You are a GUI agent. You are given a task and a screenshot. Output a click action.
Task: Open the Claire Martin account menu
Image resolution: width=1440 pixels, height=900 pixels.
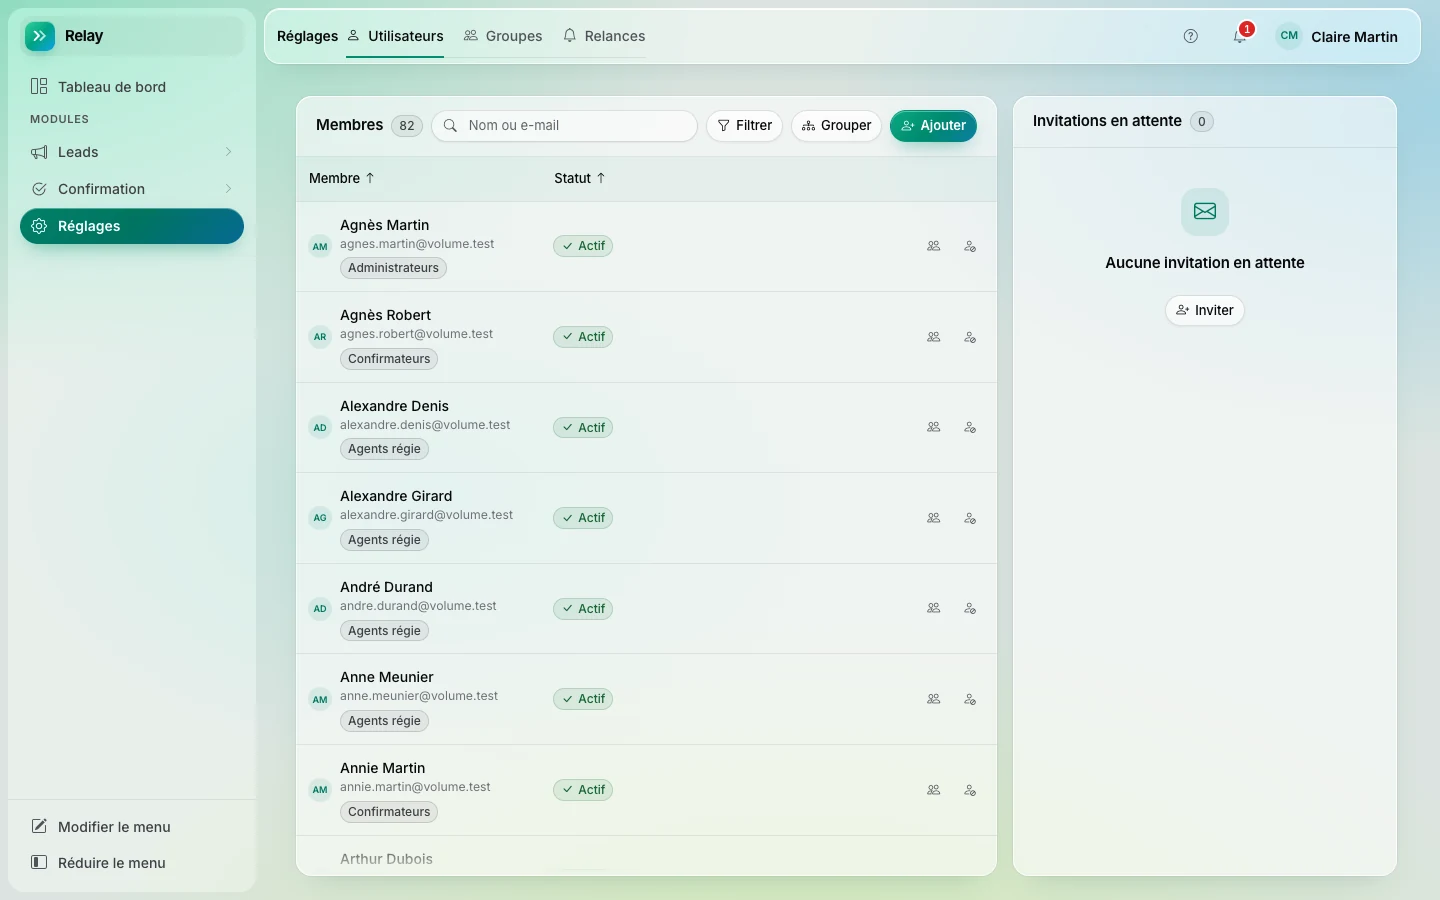(1337, 36)
